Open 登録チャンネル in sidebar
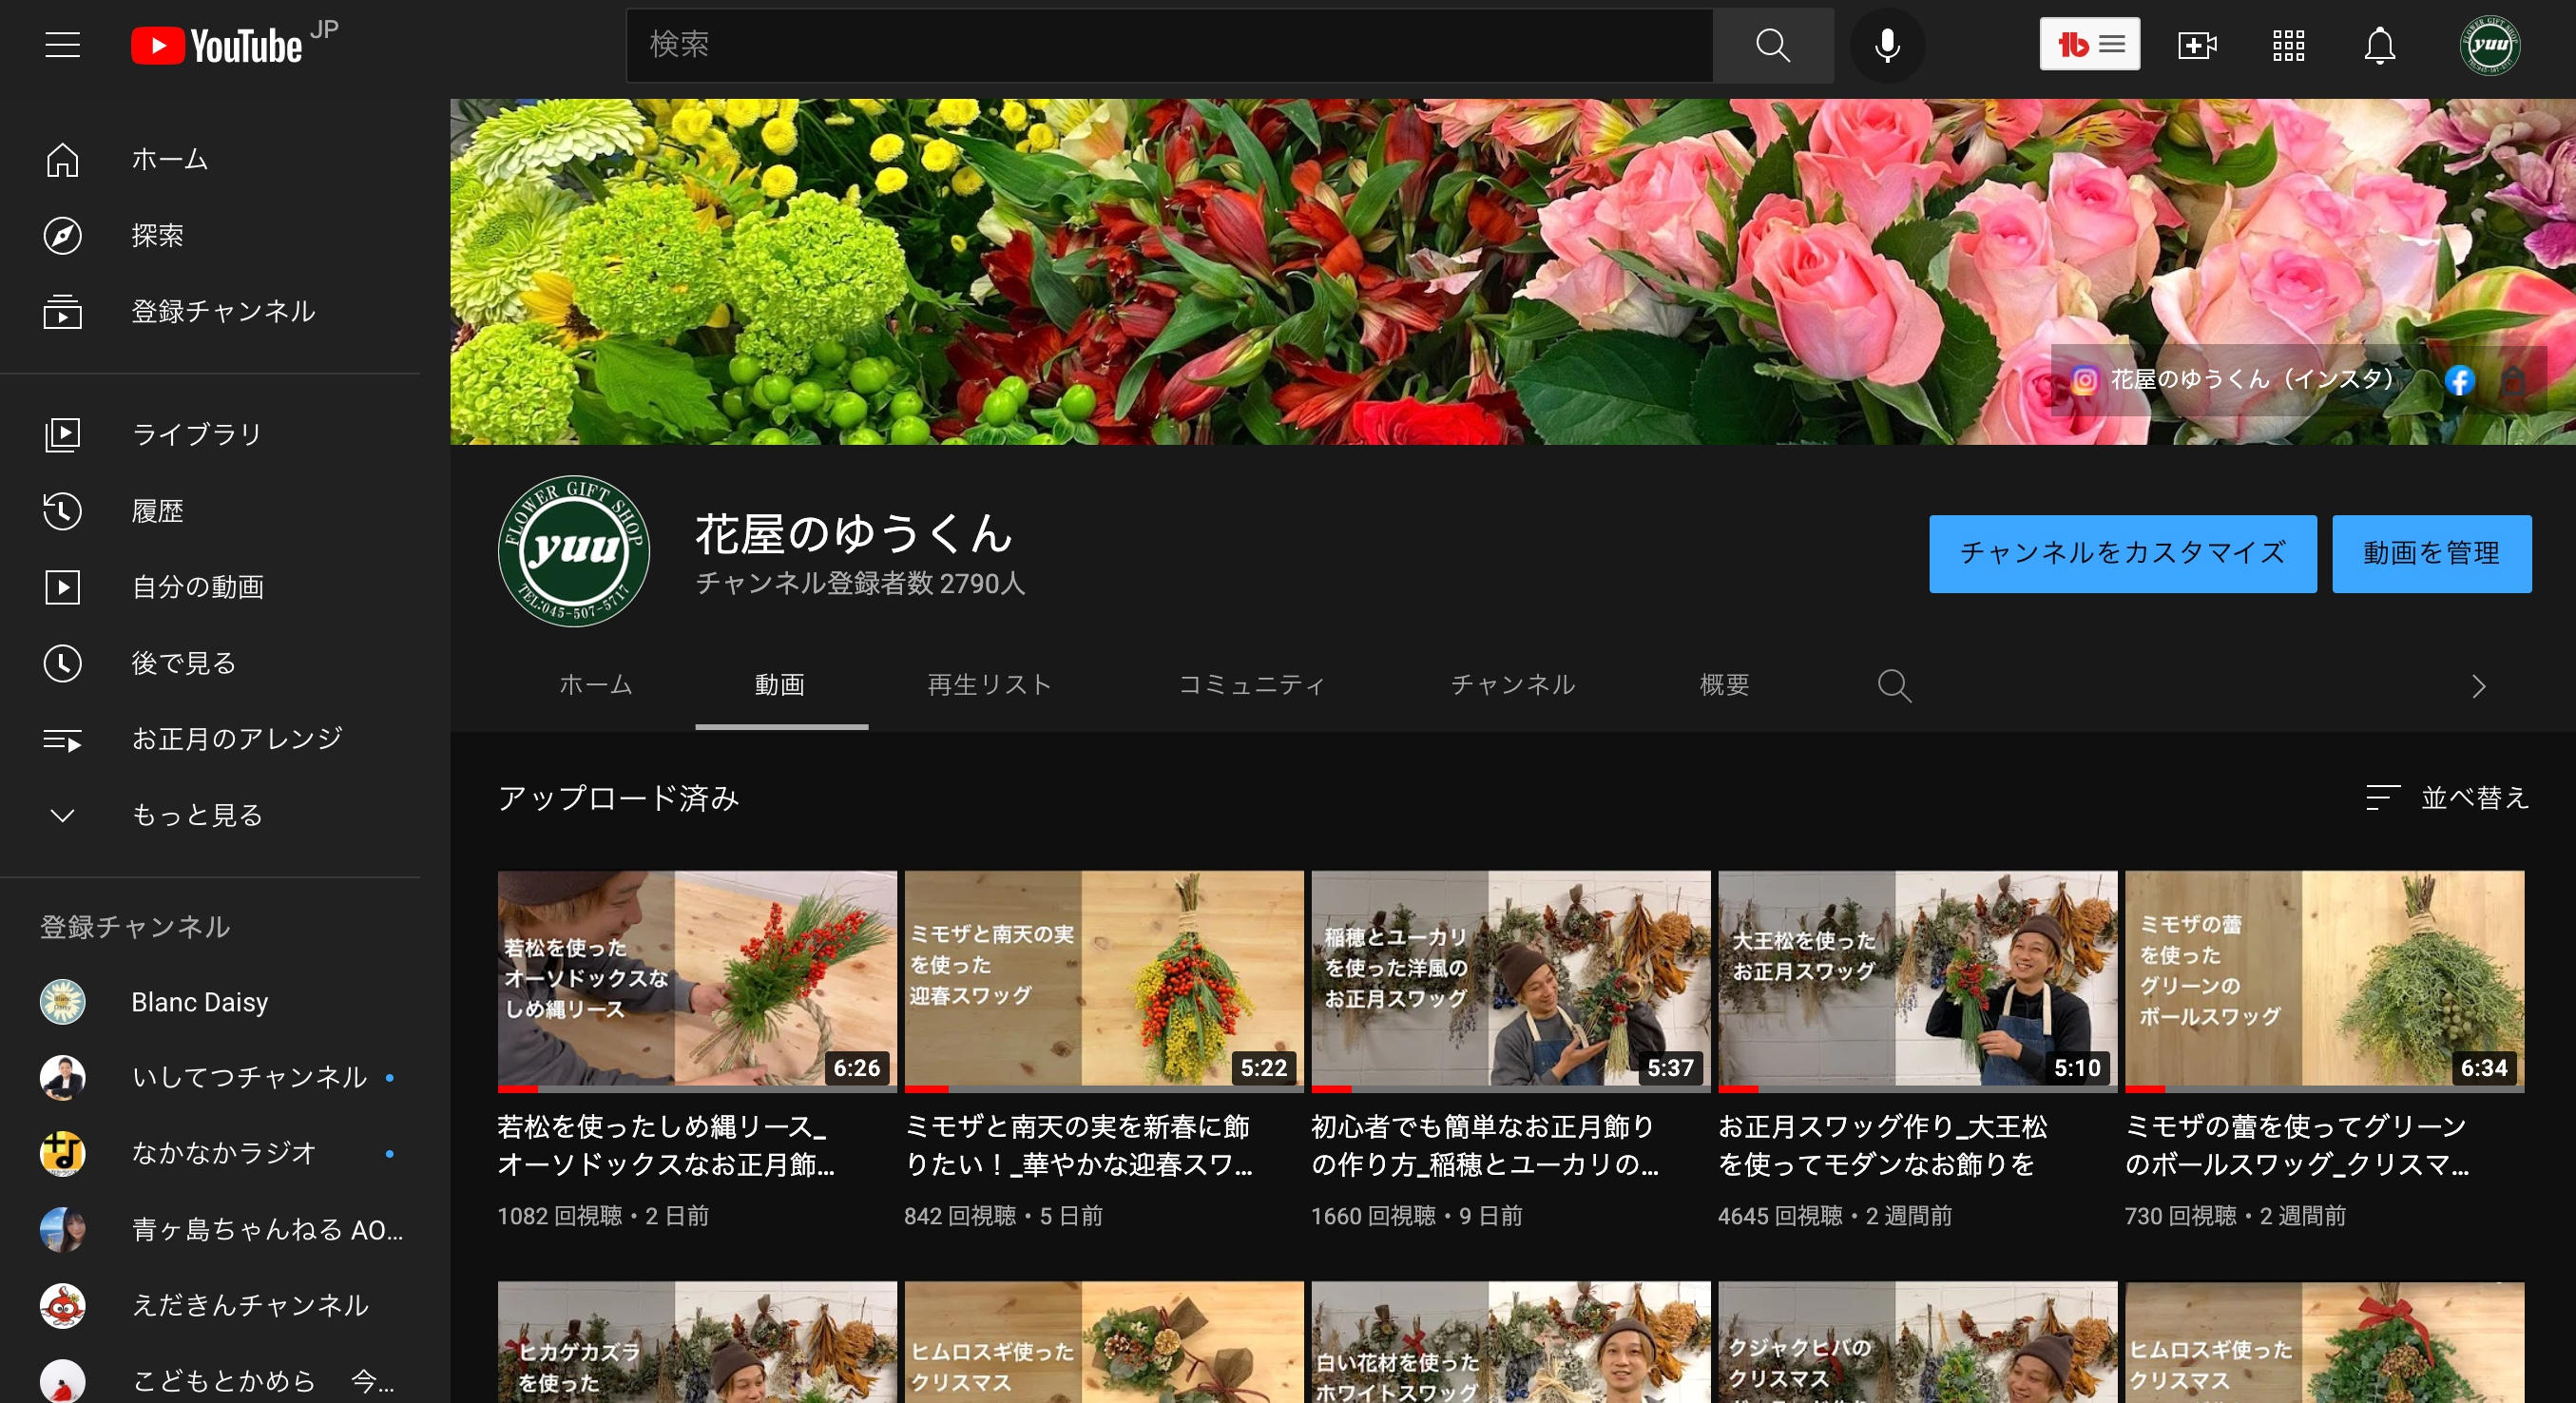The image size is (2576, 1403). (x=210, y=311)
